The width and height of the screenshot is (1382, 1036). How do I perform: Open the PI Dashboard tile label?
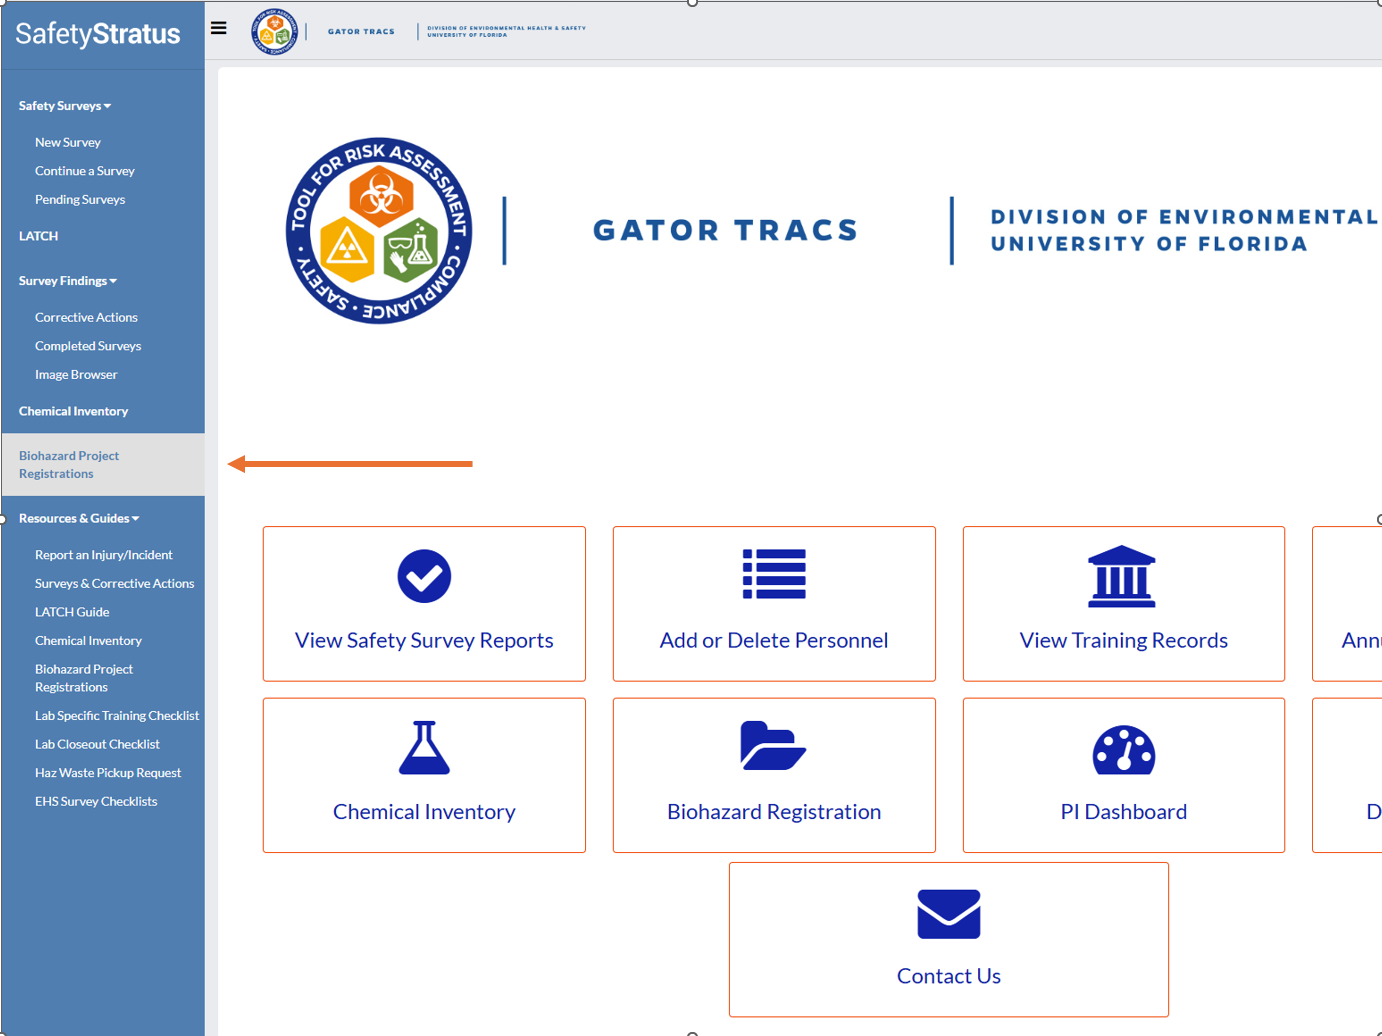click(1124, 812)
